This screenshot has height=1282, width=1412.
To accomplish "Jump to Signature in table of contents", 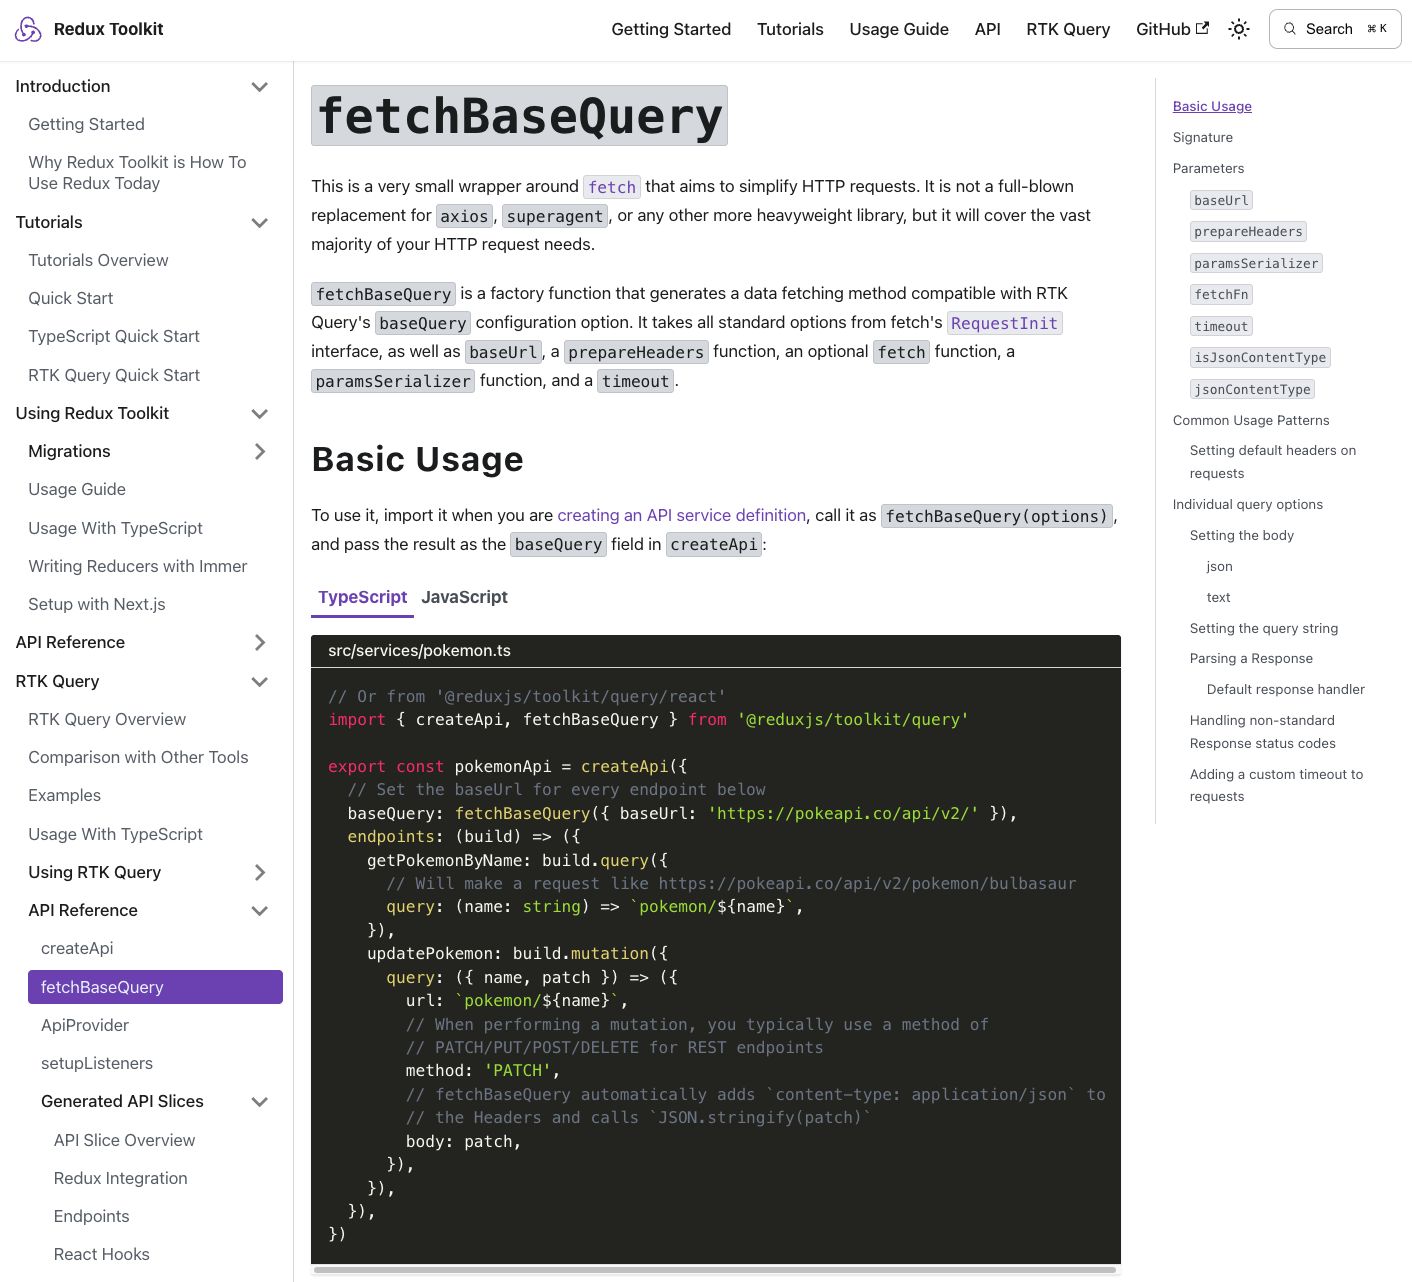I will click(1203, 137).
